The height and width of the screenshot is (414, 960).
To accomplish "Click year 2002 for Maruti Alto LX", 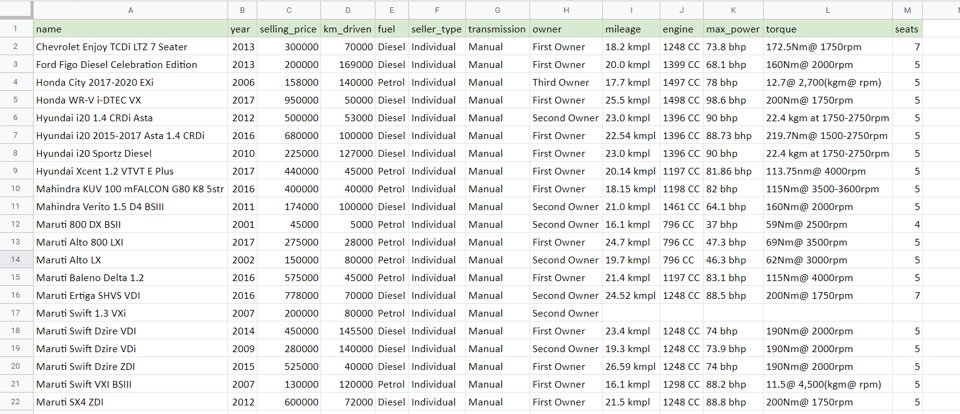I will 242,260.
